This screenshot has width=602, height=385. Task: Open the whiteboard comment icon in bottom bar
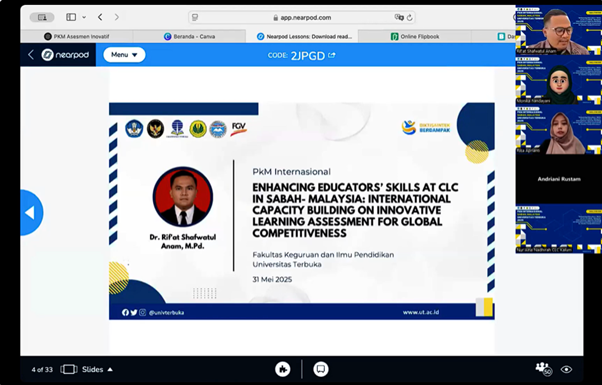coord(321,369)
